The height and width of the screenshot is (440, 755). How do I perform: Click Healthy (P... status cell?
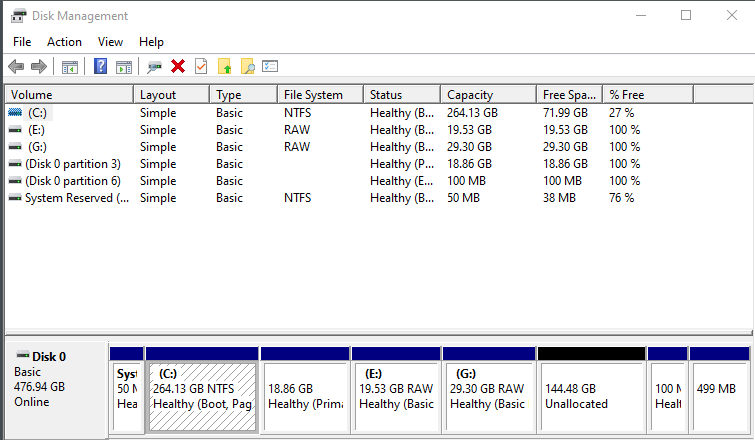(402, 164)
